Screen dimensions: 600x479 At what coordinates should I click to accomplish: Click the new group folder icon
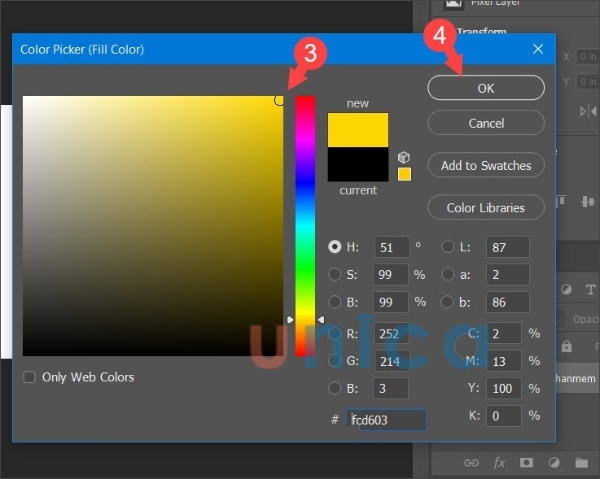pyautogui.click(x=582, y=463)
